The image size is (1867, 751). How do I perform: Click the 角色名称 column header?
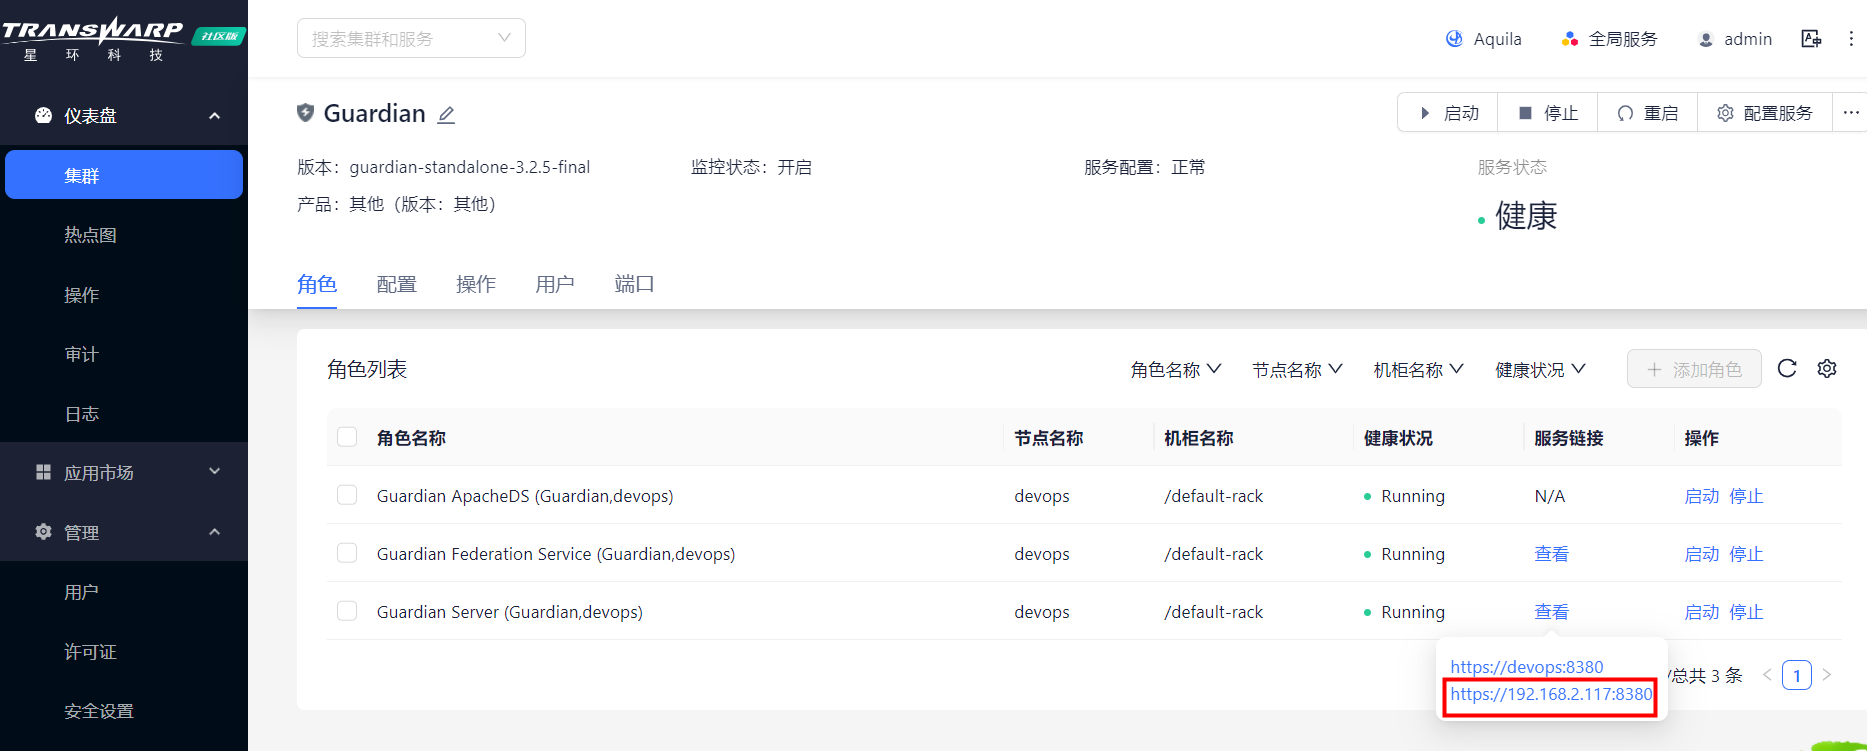(411, 438)
